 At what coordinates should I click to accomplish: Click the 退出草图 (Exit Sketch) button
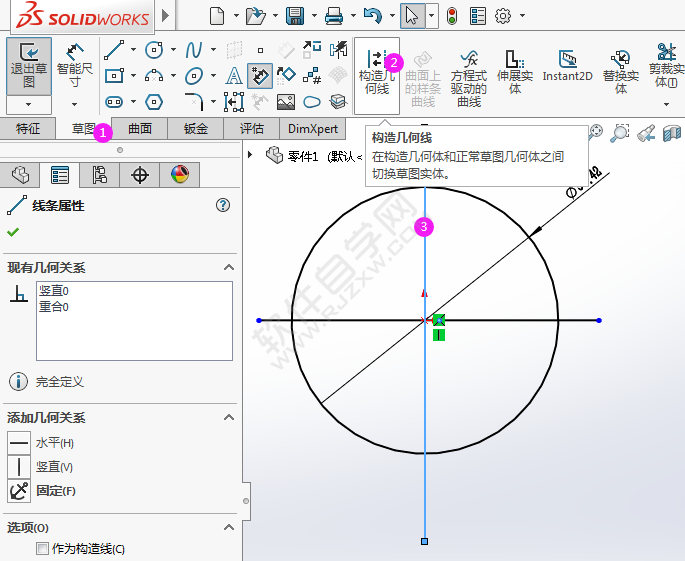click(x=28, y=65)
